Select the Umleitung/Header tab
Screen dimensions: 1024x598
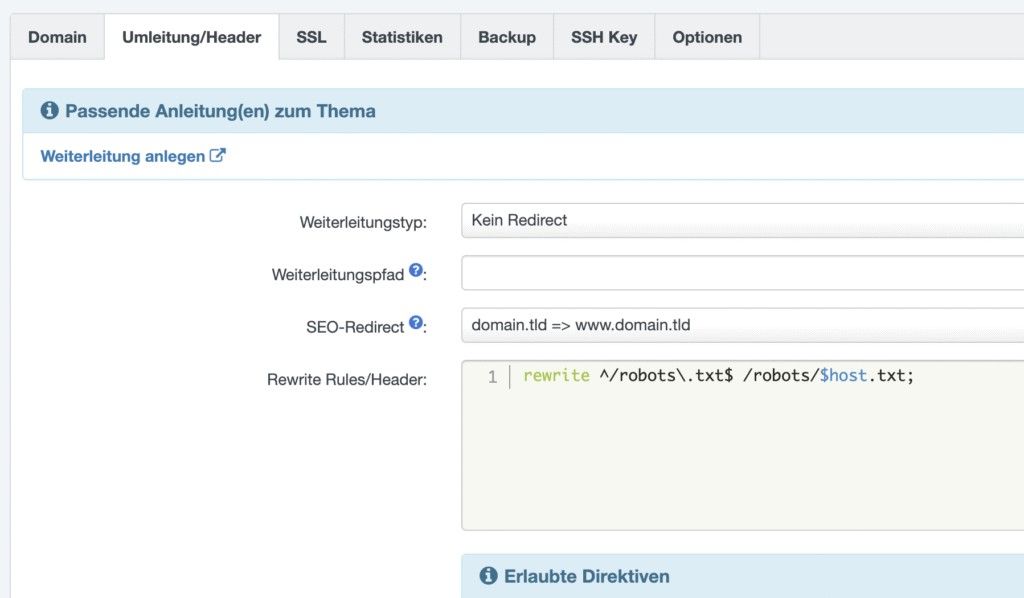pyautogui.click(x=192, y=38)
